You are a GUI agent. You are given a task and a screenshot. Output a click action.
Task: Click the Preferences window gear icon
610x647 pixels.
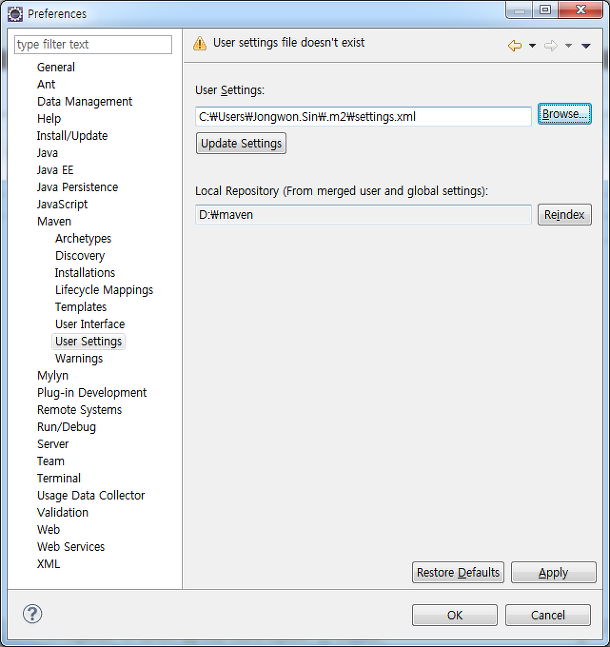click(x=15, y=14)
